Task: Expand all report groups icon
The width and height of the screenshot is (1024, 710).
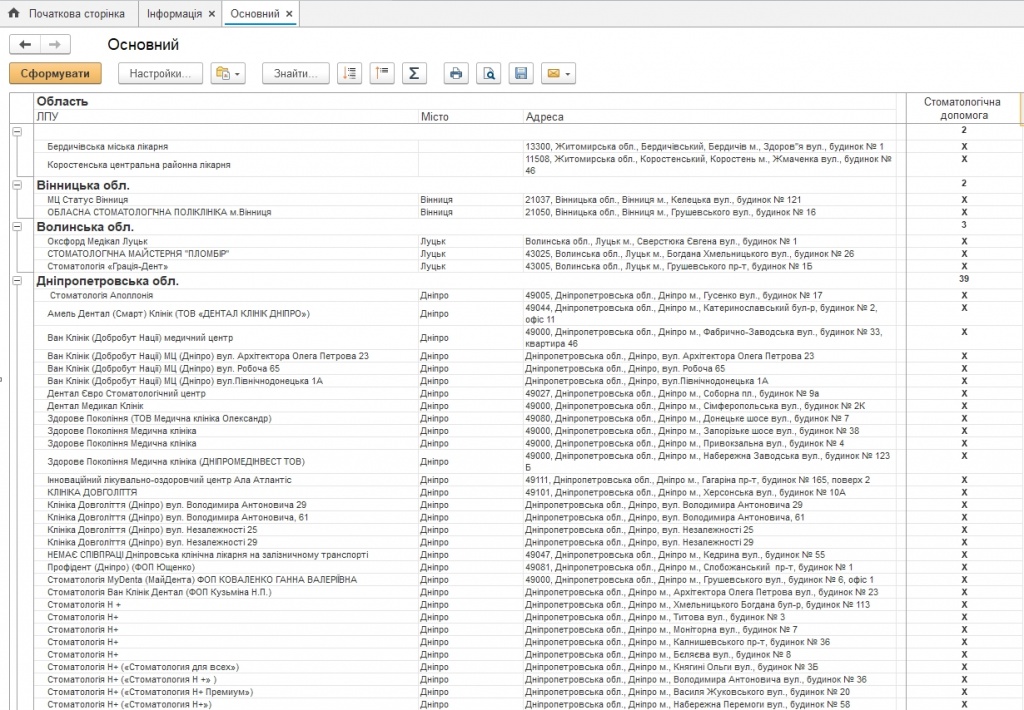Action: pos(349,73)
